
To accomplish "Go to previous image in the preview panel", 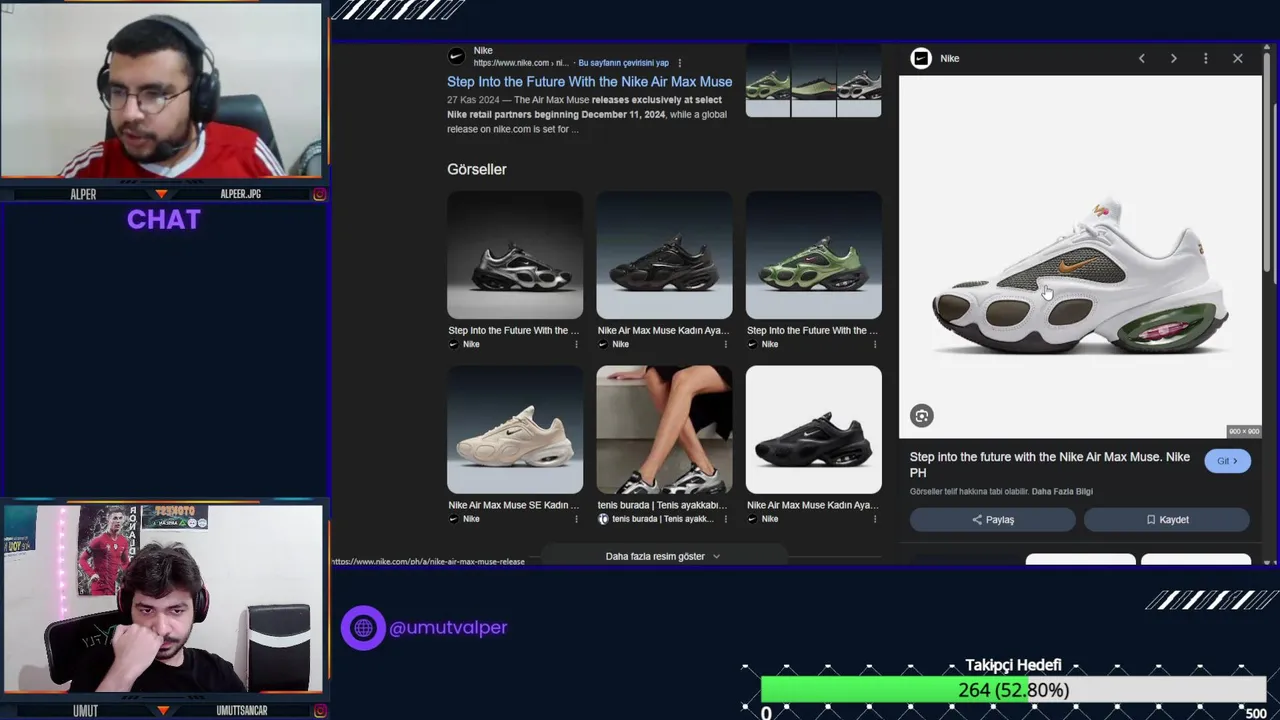I will click(1141, 58).
